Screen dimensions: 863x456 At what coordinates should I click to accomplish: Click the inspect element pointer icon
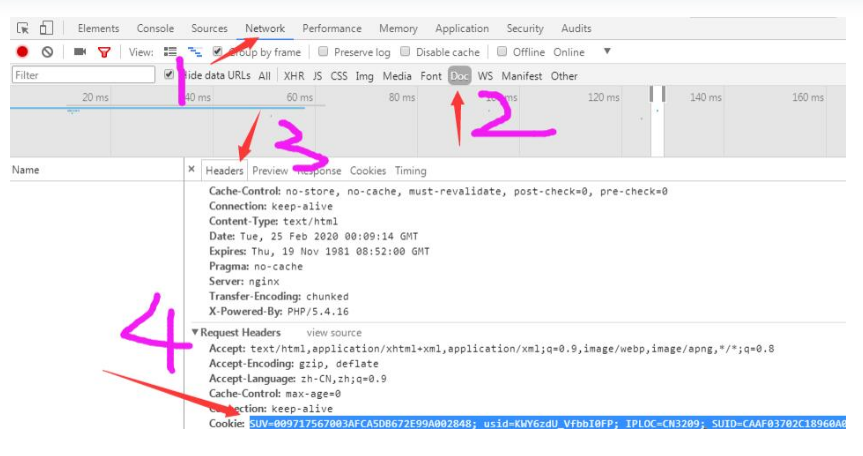click(23, 29)
